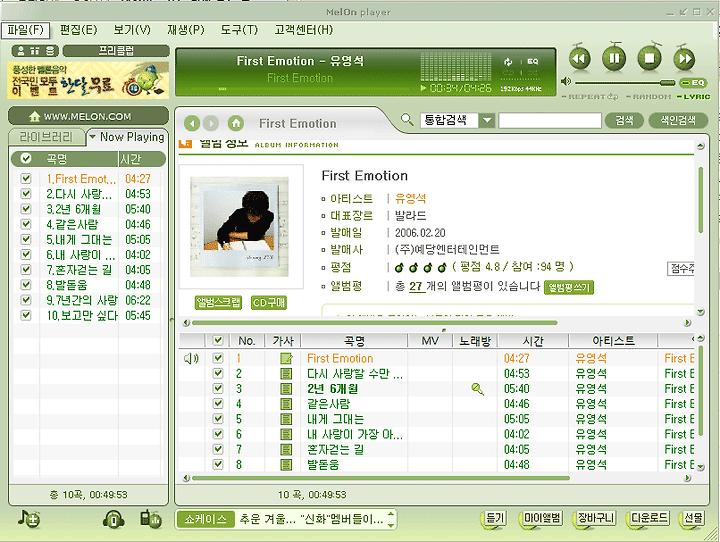This screenshot has width=720, height=542.
Task: Click the 듣기 button
Action: pyautogui.click(x=495, y=519)
